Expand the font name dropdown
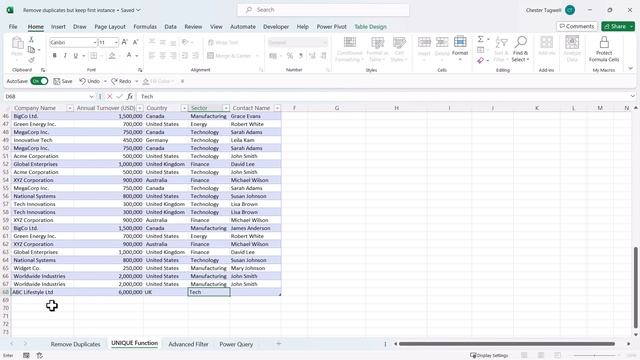The height and width of the screenshot is (360, 640). click(x=94, y=42)
